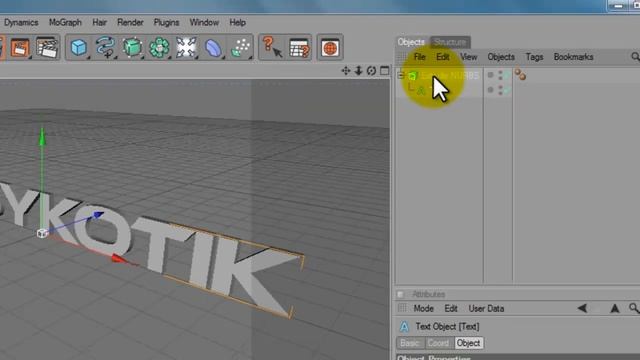Toggle Extrude NURBS layer gray dot

[x=491, y=75]
